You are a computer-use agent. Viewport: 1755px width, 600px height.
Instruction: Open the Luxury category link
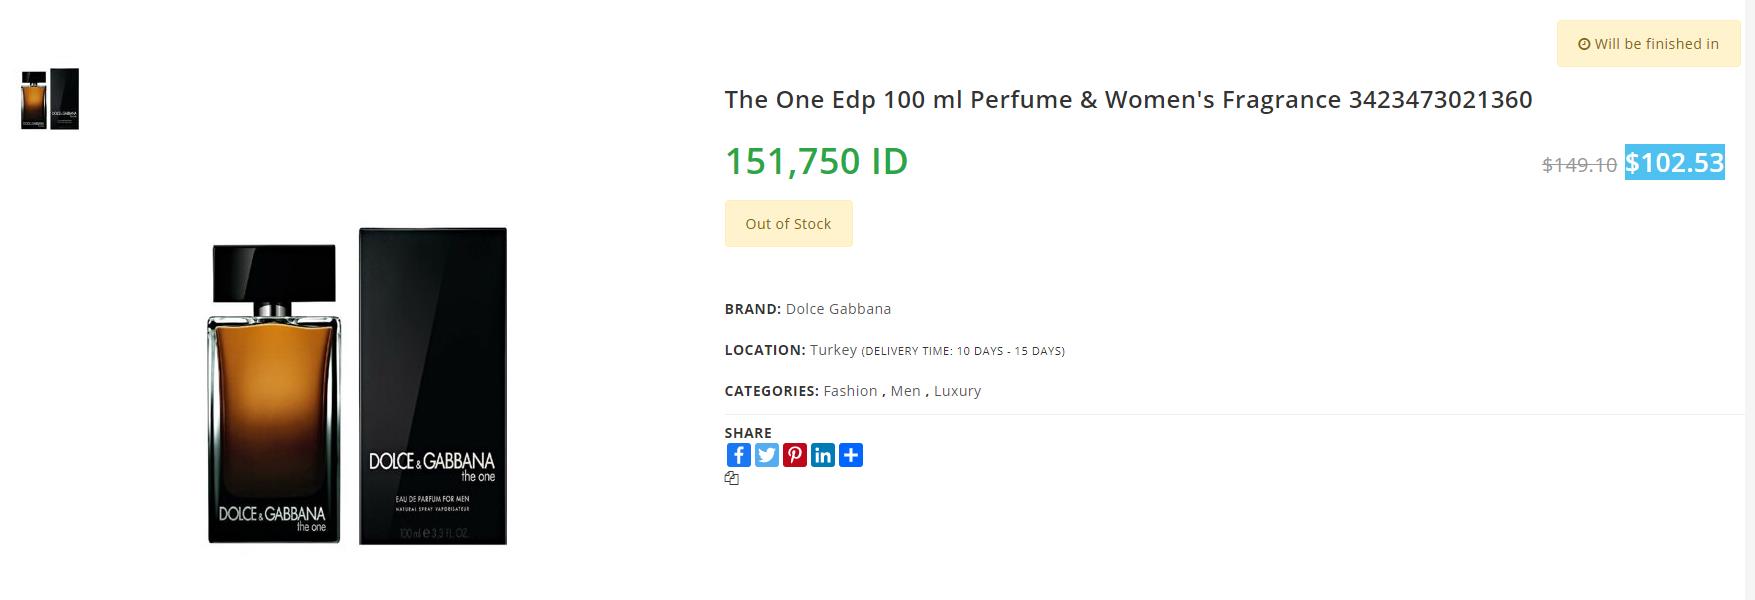tap(957, 391)
